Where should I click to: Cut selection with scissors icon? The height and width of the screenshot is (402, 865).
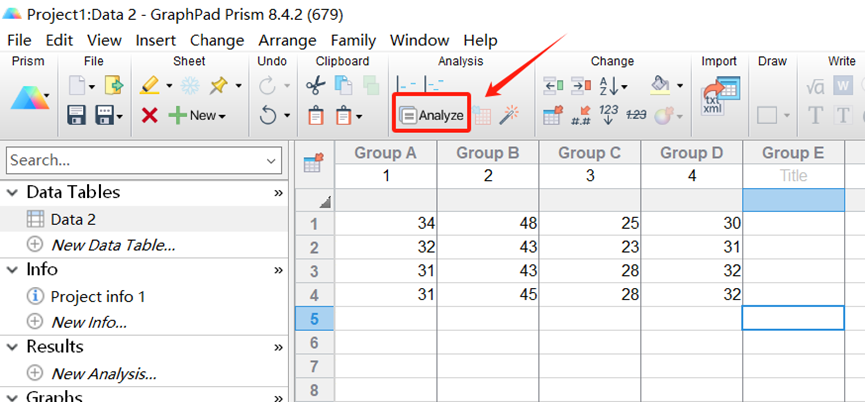click(x=316, y=85)
